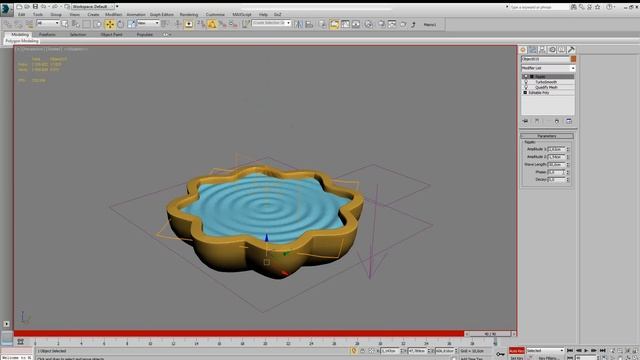Open the Create command panel tab
This screenshot has height=360, width=640.
[x=523, y=50]
